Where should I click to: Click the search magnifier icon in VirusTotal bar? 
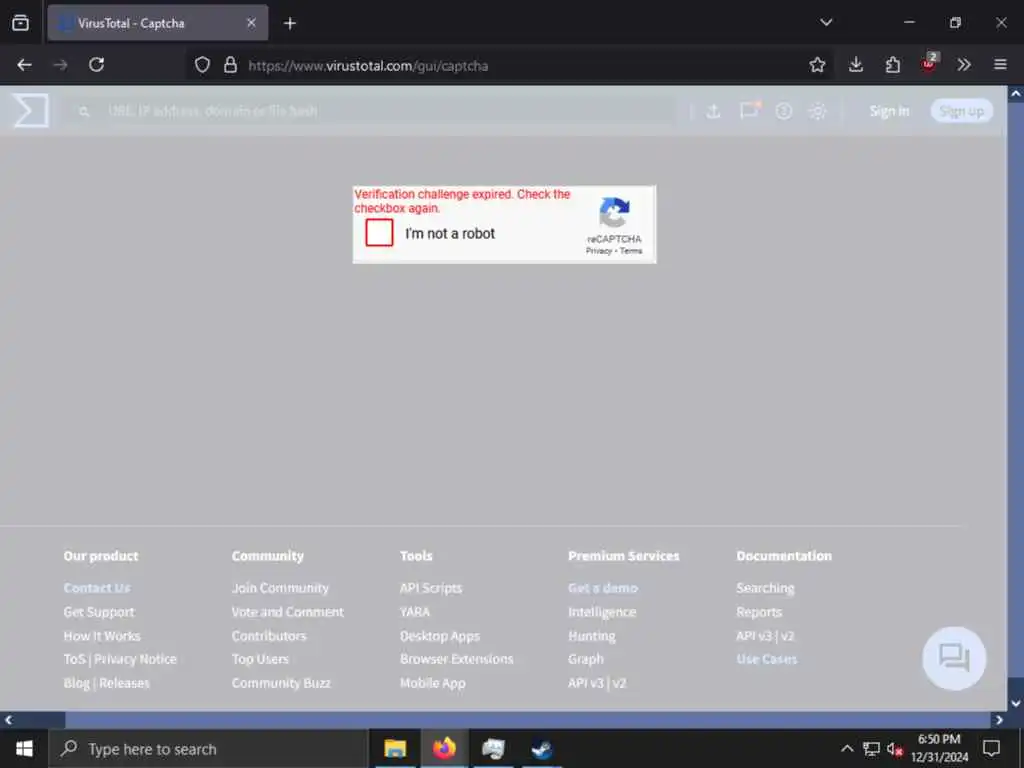pos(84,112)
